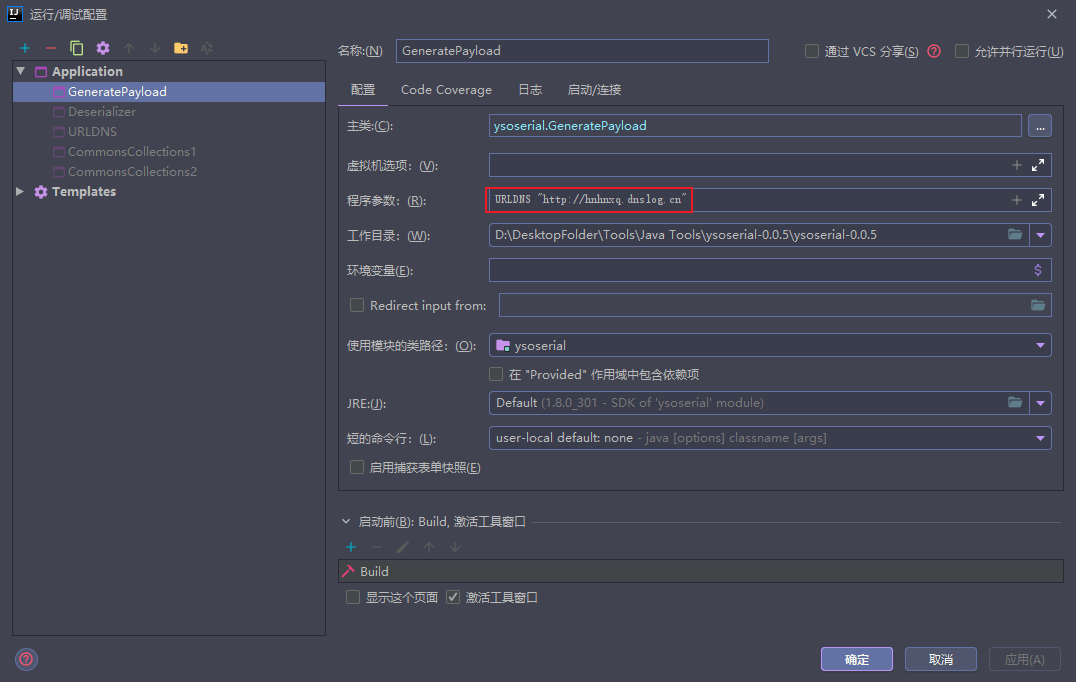The width and height of the screenshot is (1076, 682).
Task: Add a new run configuration
Action: point(24,47)
